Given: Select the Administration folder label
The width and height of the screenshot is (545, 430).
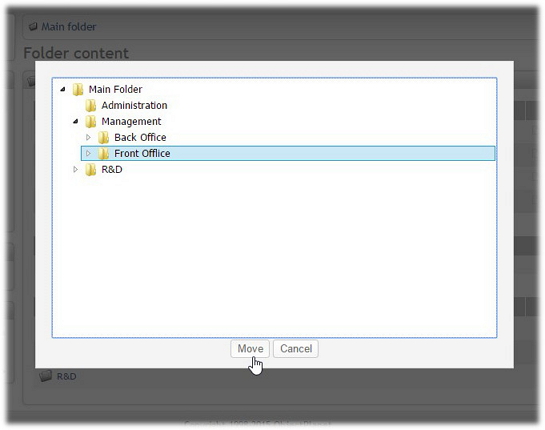Looking at the screenshot, I should click(134, 105).
